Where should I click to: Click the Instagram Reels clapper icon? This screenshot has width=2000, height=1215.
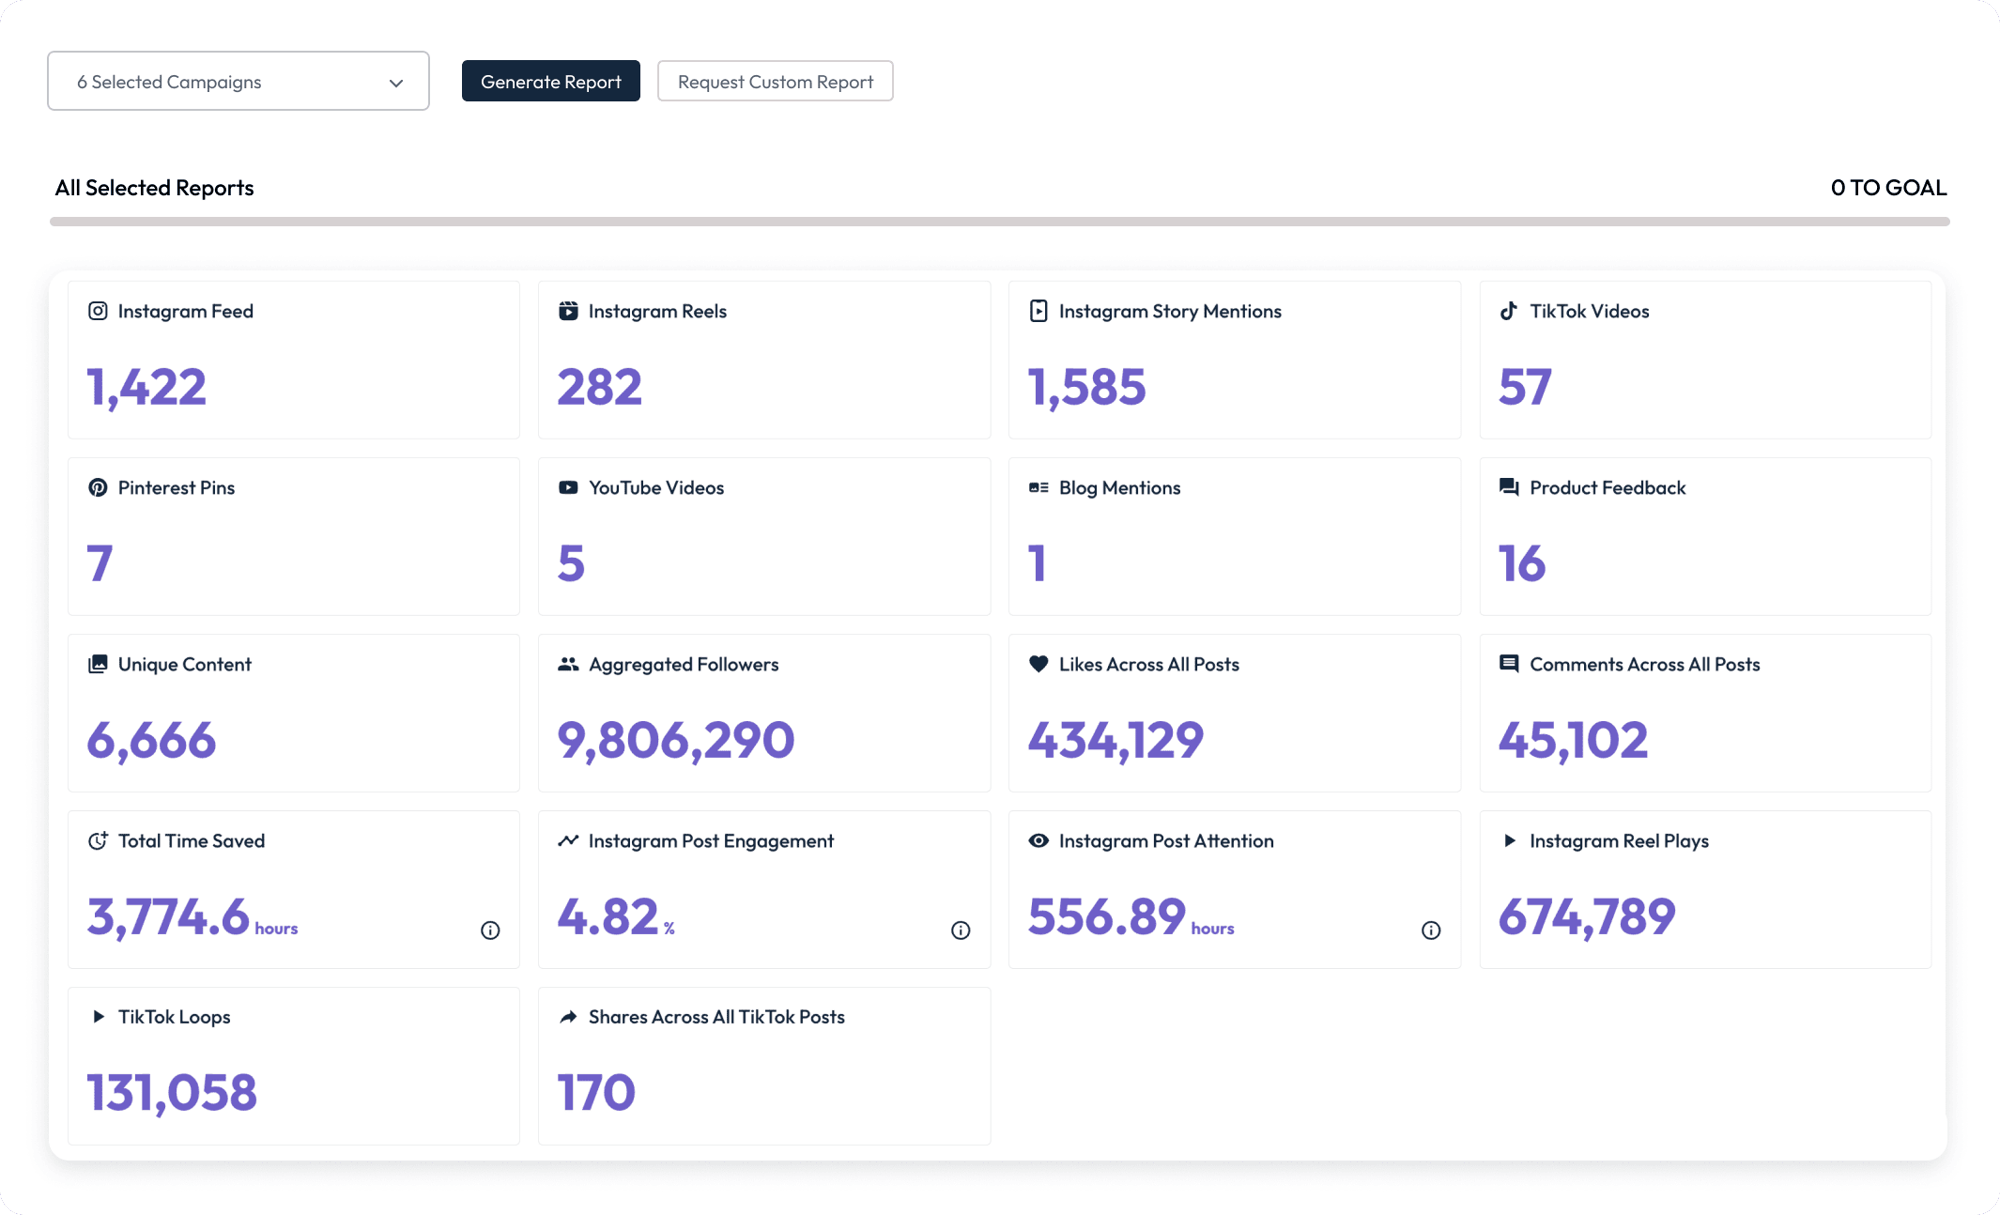point(568,311)
